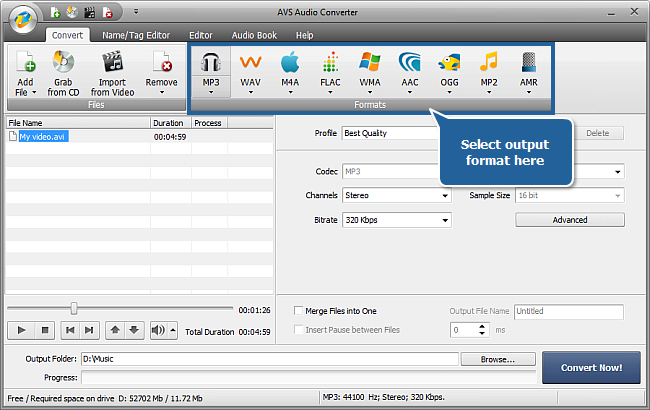Skip to the previous track
This screenshot has width=650, height=410.
tap(70, 330)
